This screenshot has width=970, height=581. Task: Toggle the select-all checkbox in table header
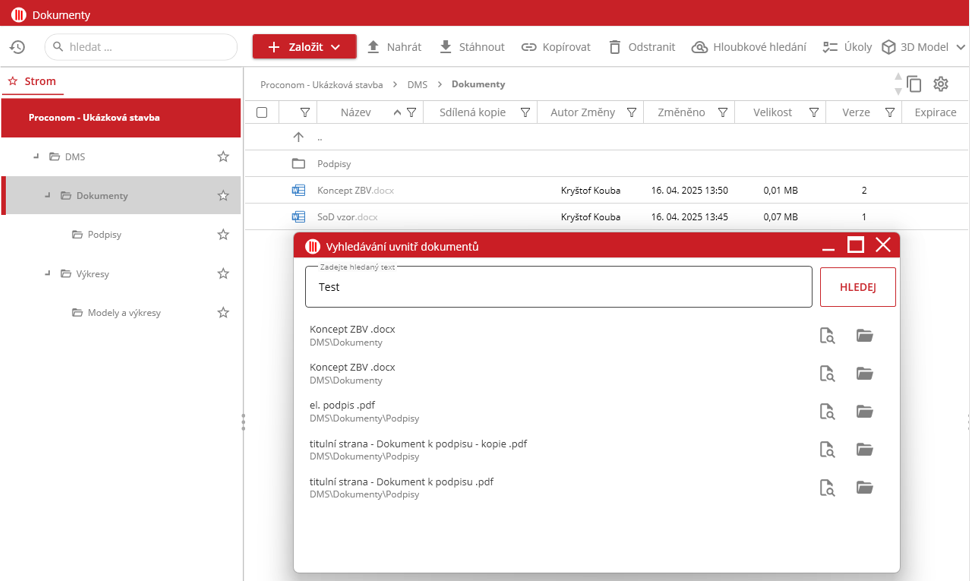[x=262, y=113]
